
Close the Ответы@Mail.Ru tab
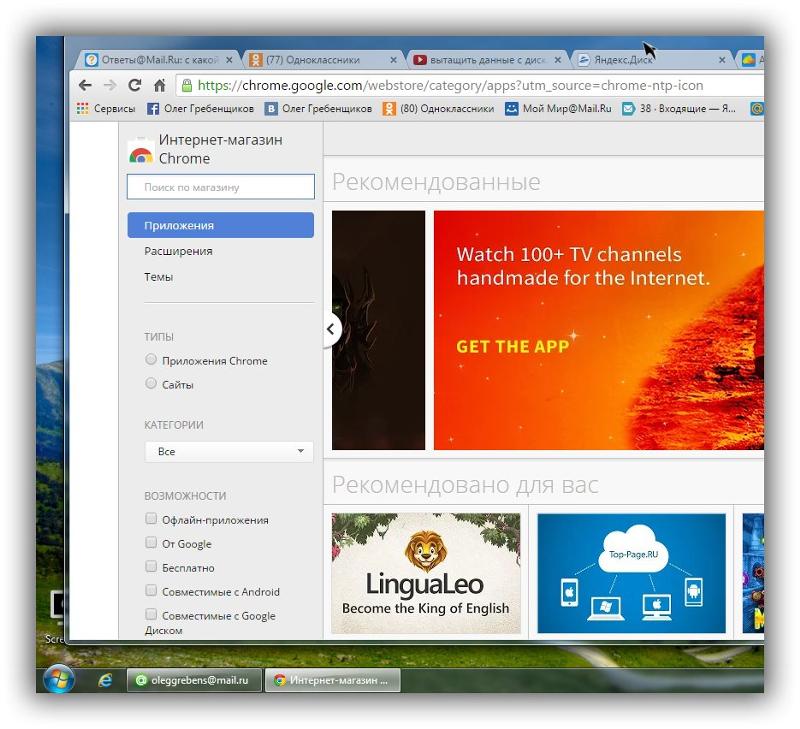pyautogui.click(x=230, y=60)
